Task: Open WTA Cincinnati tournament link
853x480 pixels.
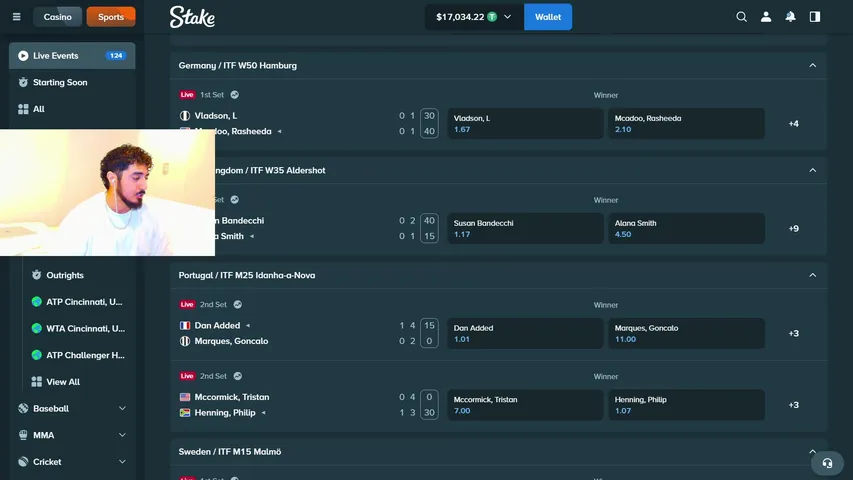Action: tap(85, 328)
